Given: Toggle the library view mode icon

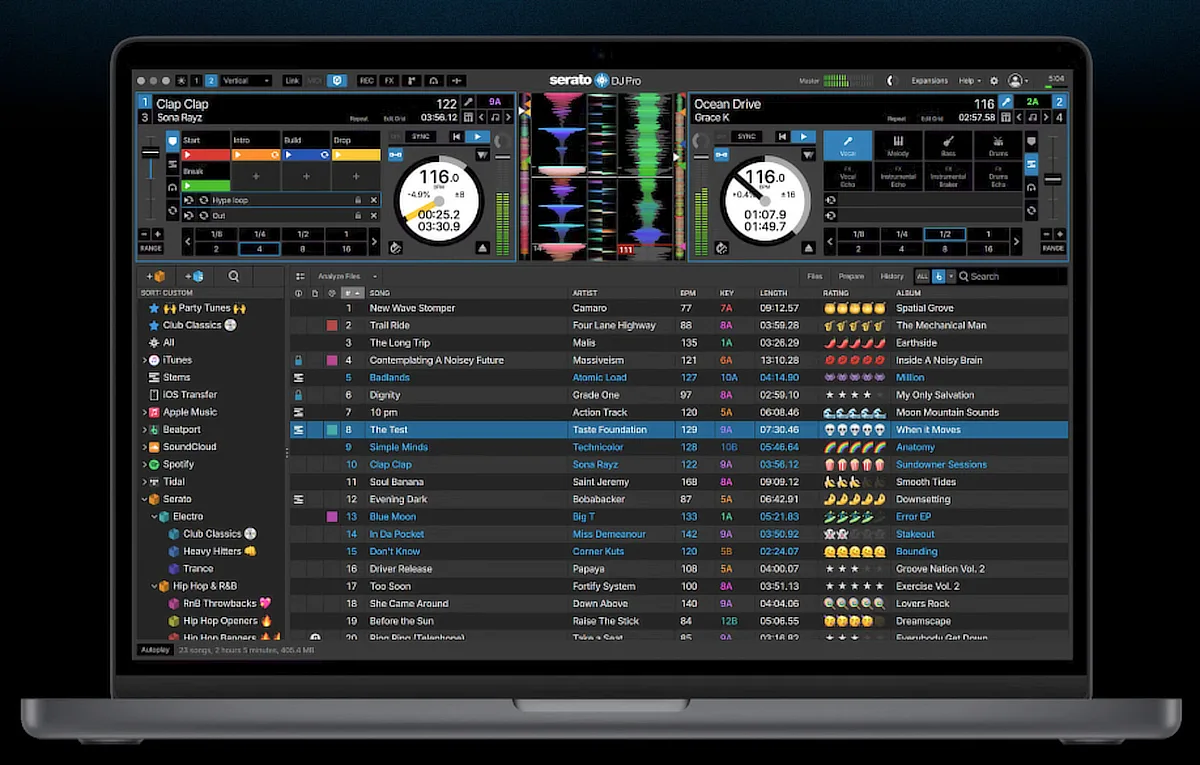Looking at the screenshot, I should [x=301, y=276].
